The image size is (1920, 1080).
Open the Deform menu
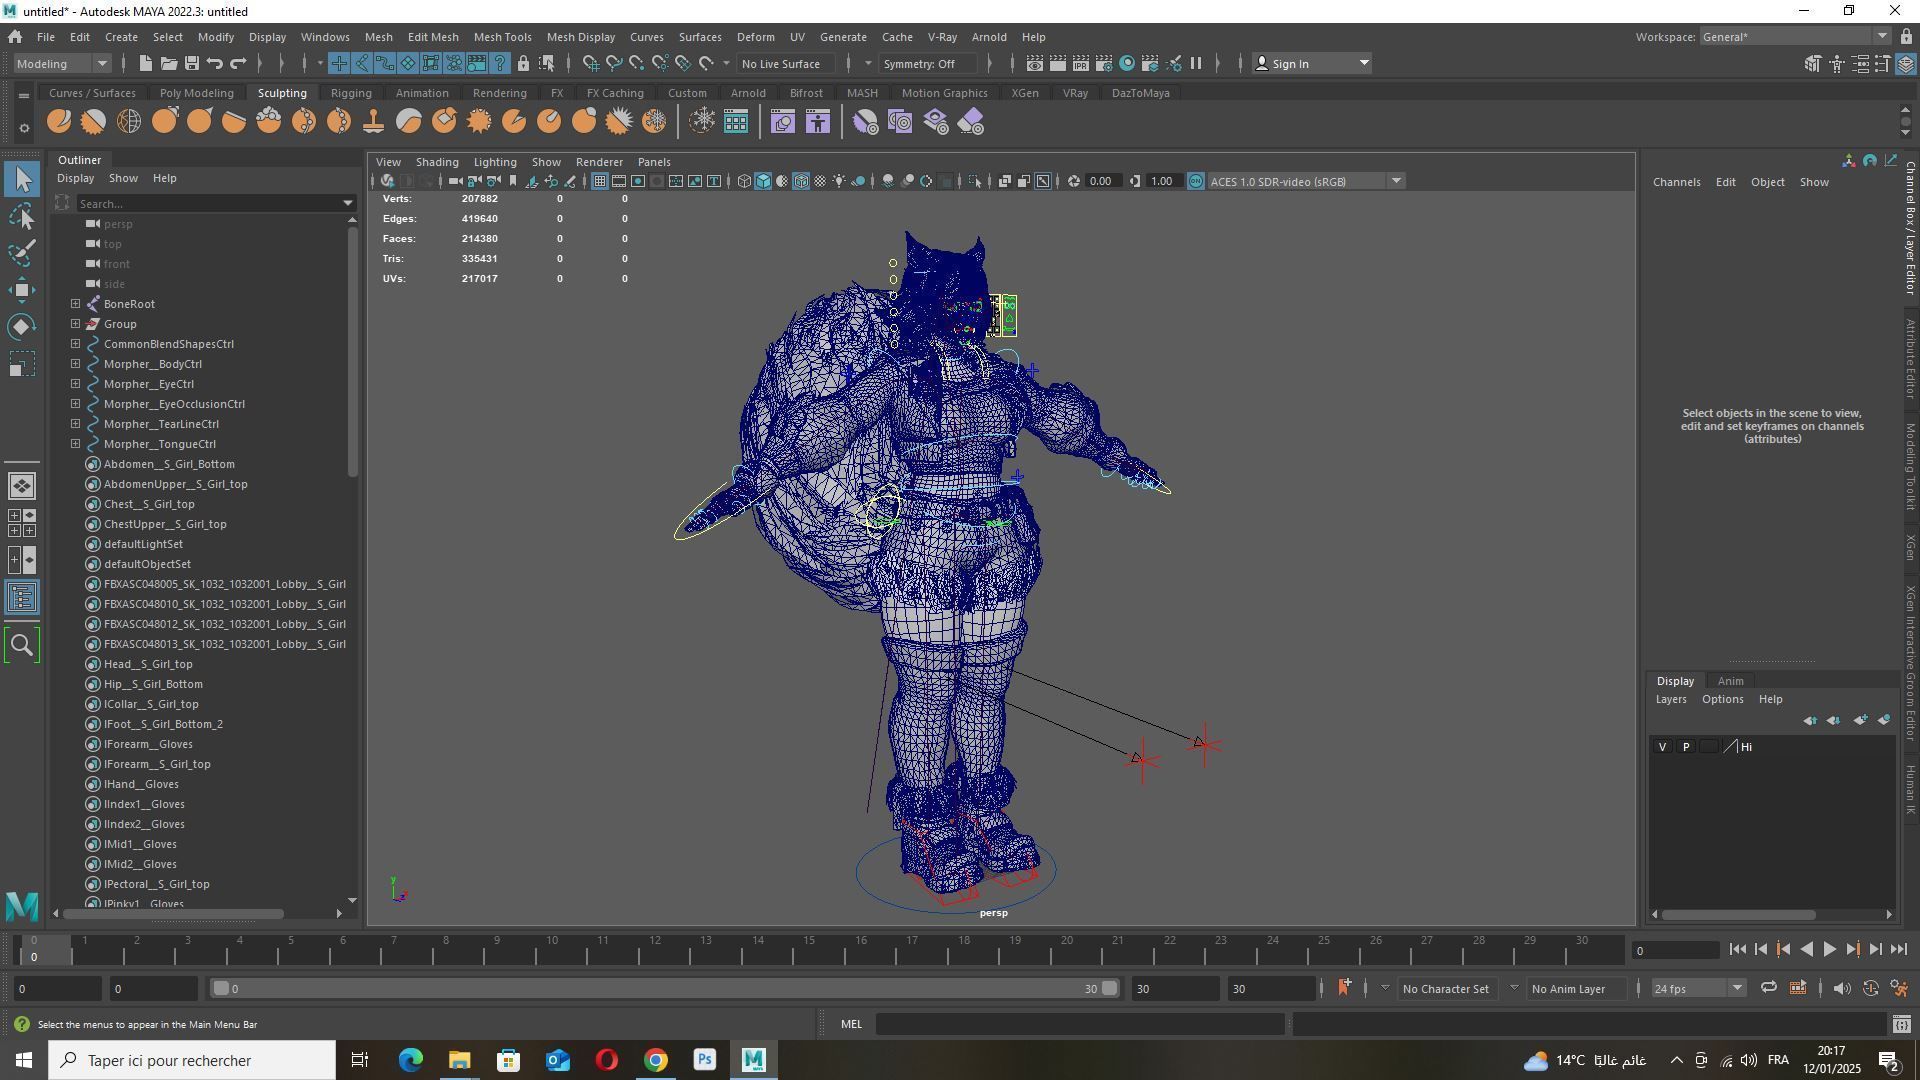point(755,37)
